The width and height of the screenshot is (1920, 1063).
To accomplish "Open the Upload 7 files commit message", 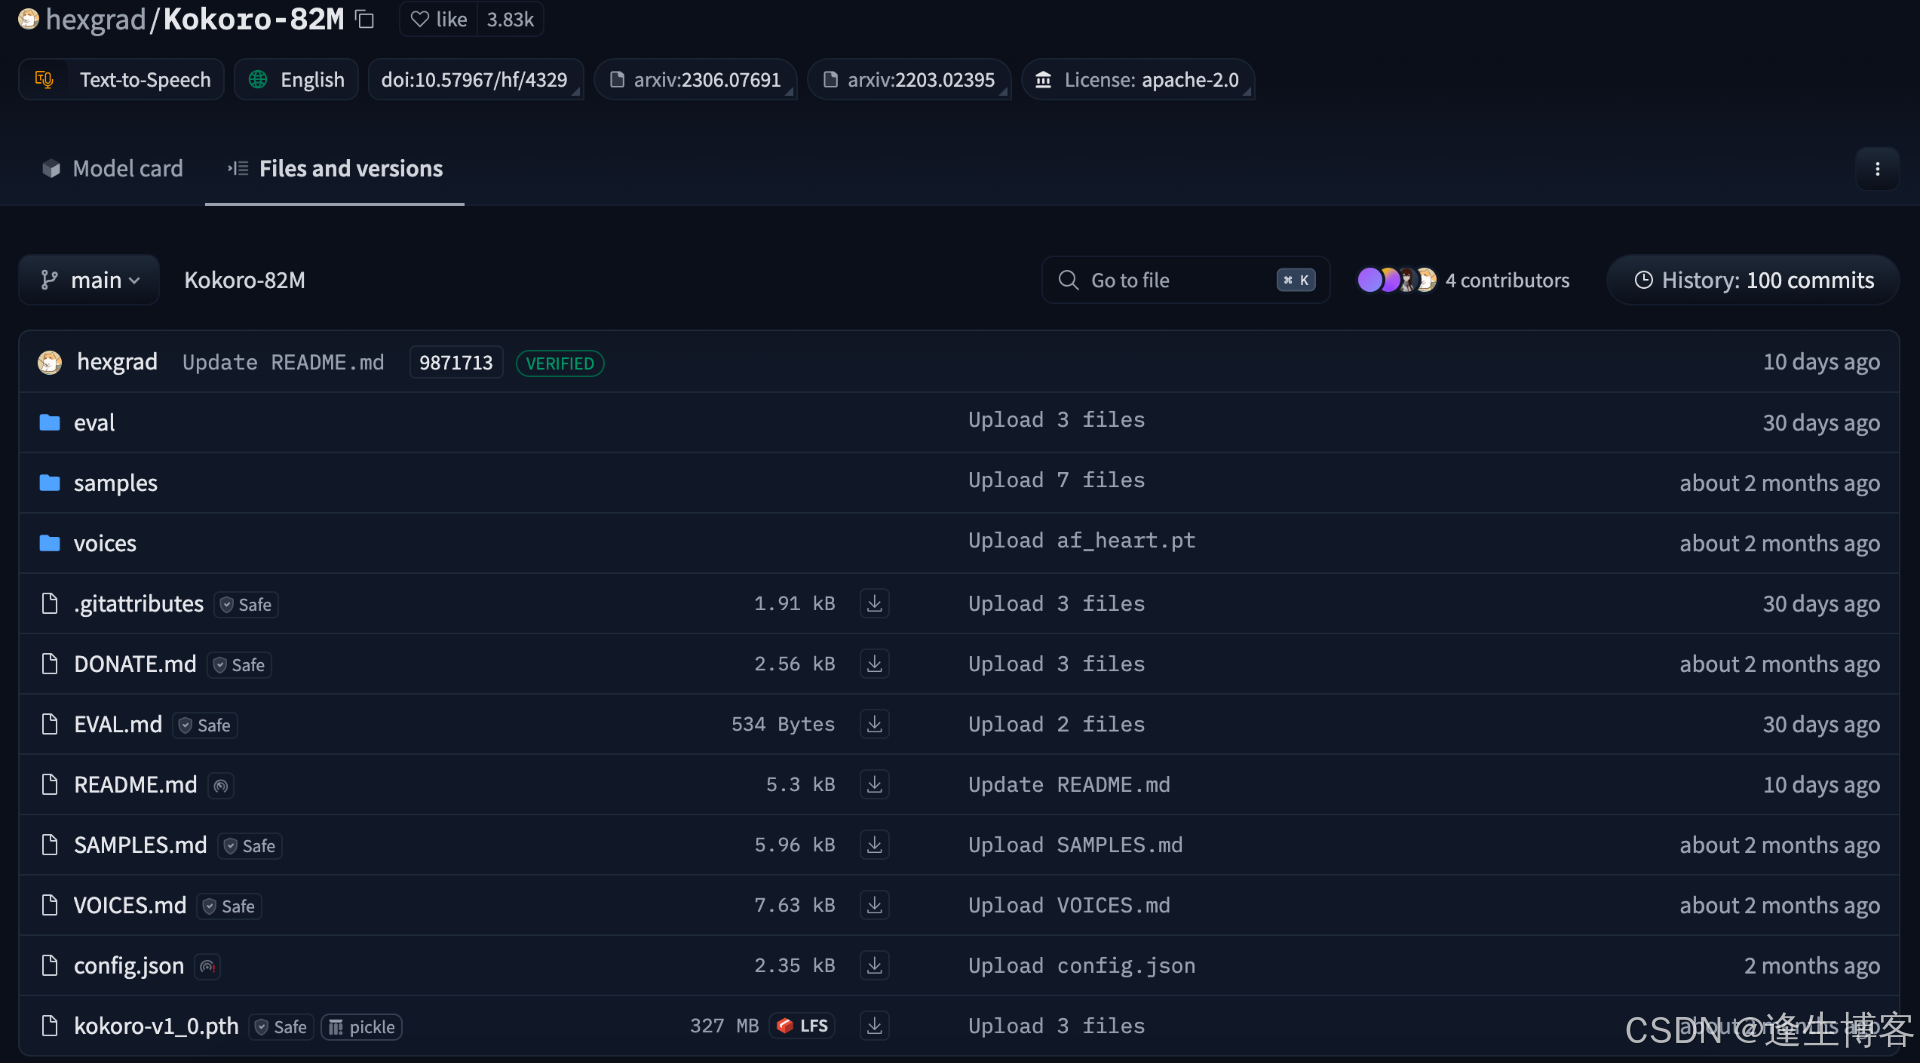I will tap(1056, 481).
